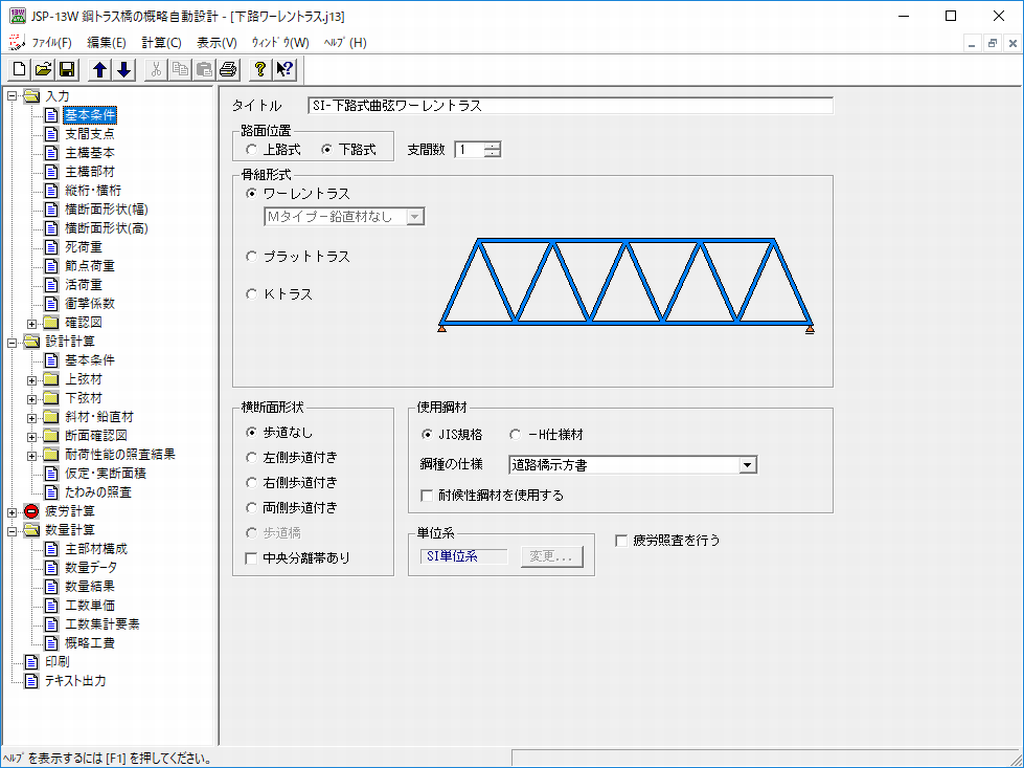This screenshot has height=768, width=1024.
Task: Open テキスト出力 in the tree
Action: 75,681
